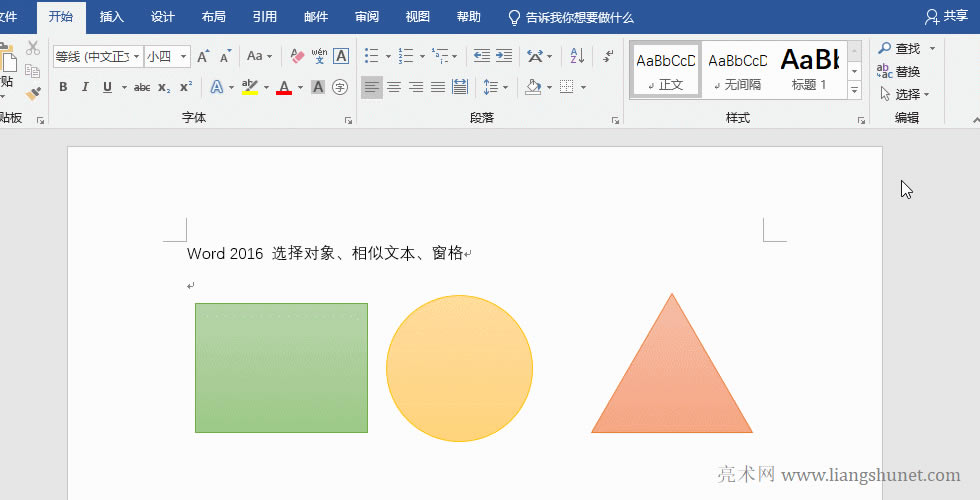
Task: Click the Clear Formatting eraser icon
Action: pyautogui.click(x=296, y=56)
